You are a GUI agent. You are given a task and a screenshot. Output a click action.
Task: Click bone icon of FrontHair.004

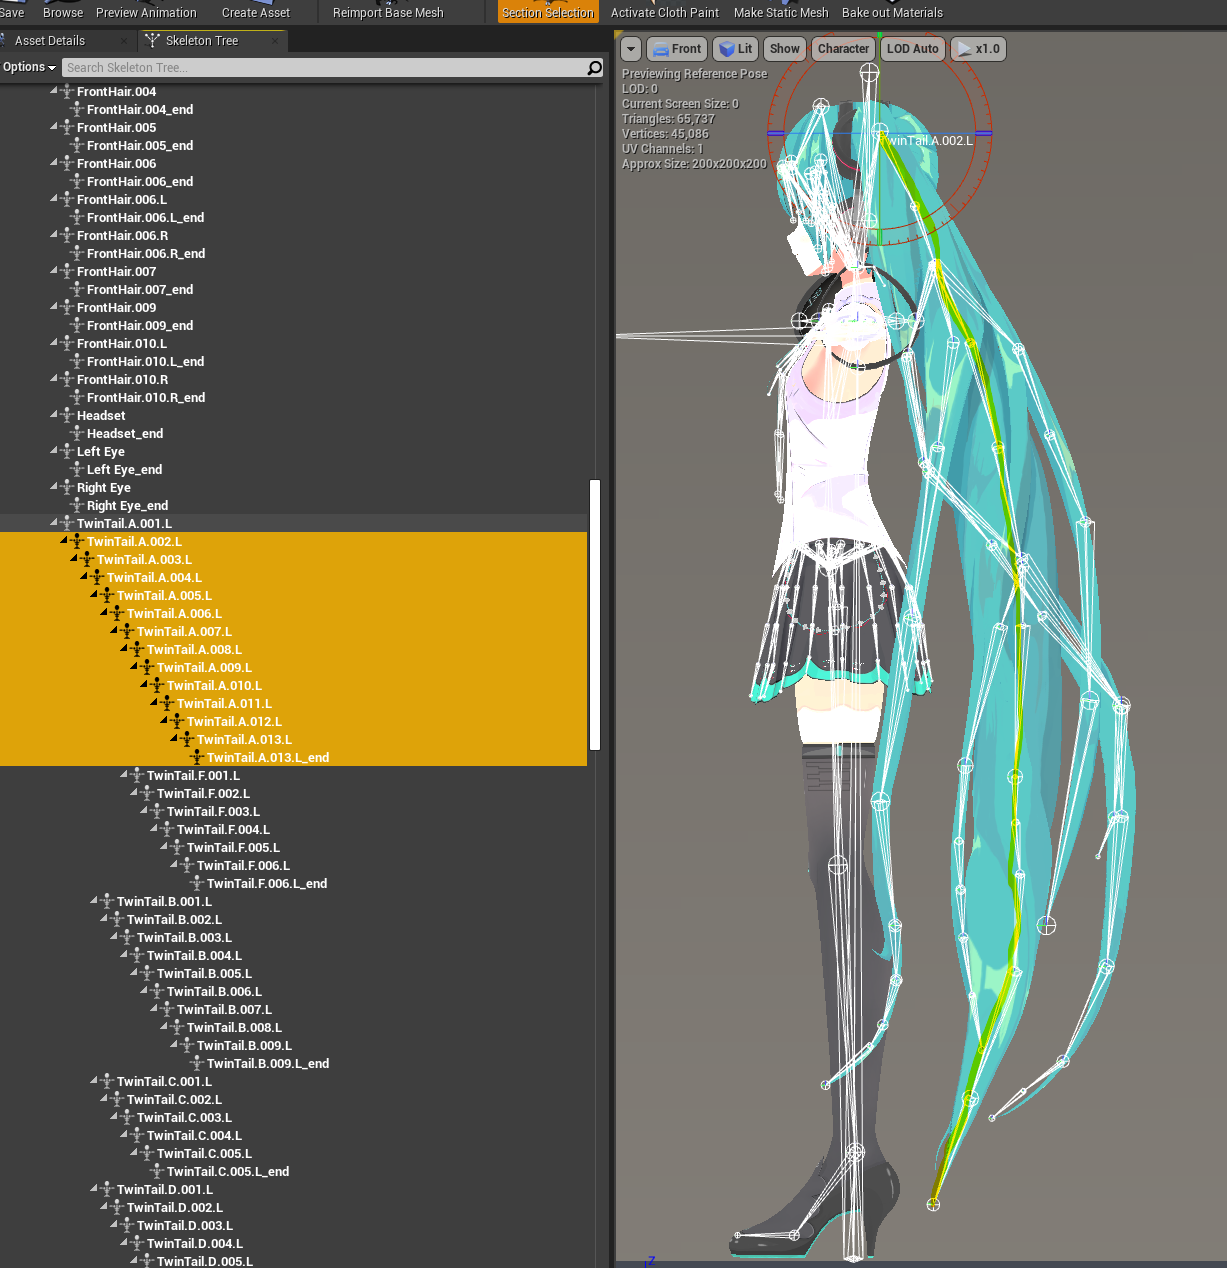pyautogui.click(x=67, y=91)
